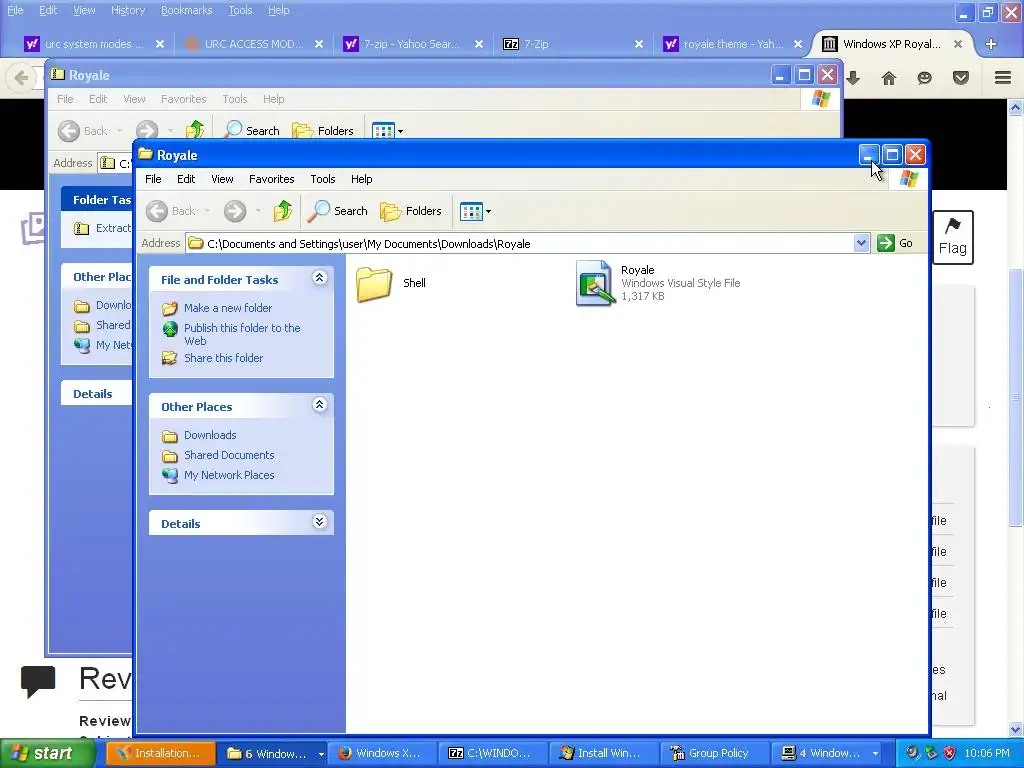Click the green Go arrow button
Screen dimensions: 1024x768
pyautogui.click(x=886, y=244)
